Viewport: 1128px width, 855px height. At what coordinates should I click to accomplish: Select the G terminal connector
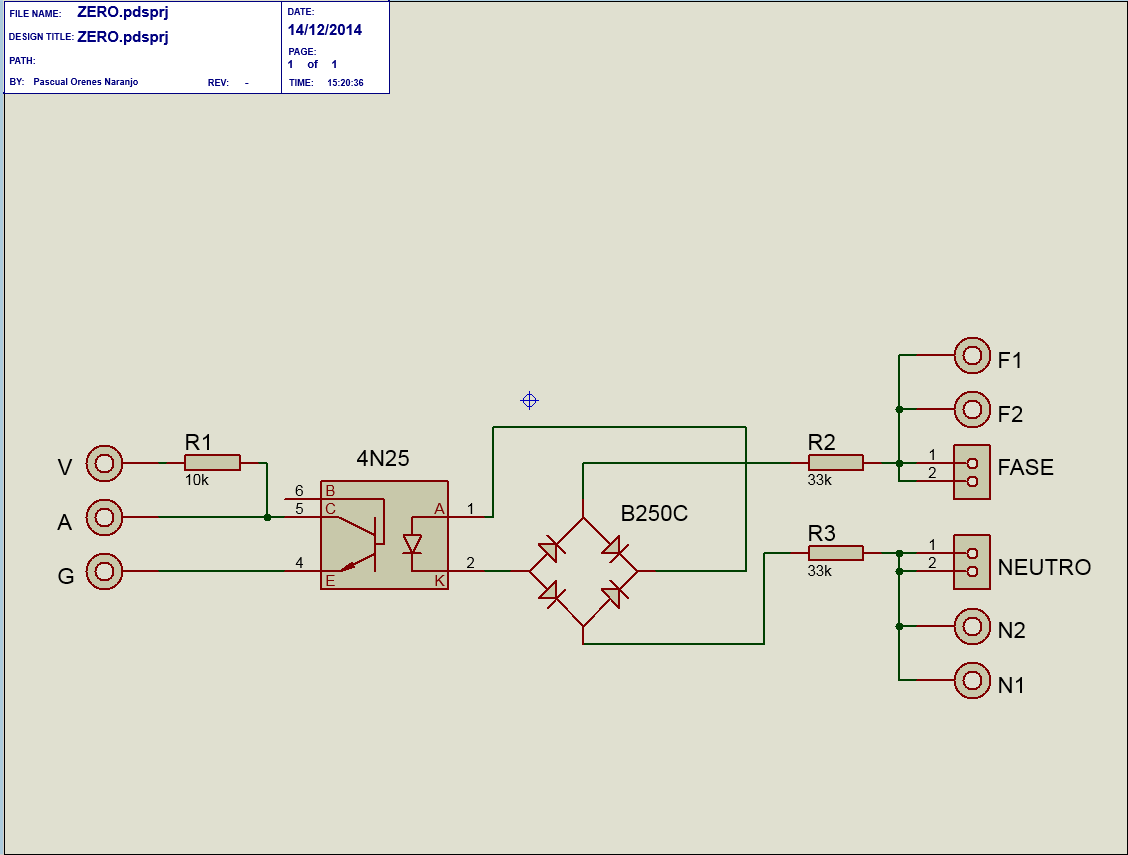(x=104, y=571)
